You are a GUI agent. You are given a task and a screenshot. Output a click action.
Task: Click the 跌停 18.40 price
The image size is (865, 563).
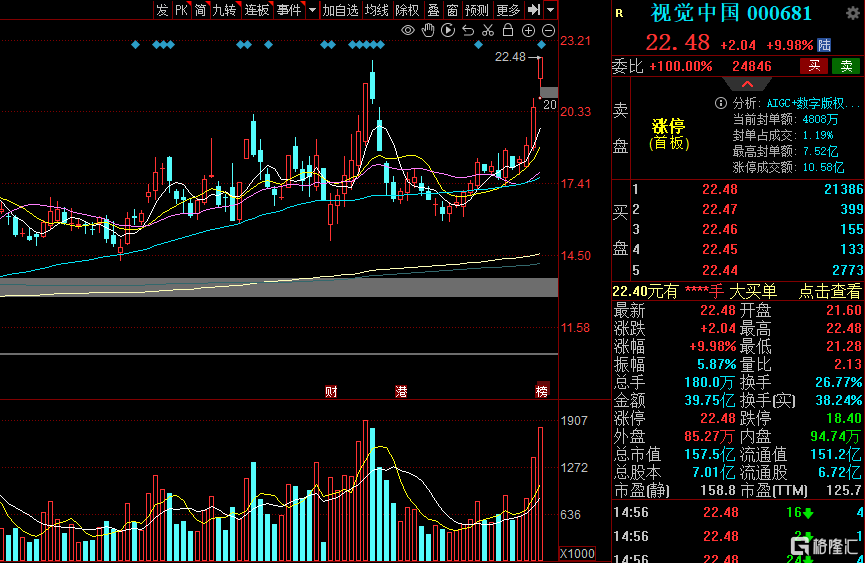[x=844, y=418]
